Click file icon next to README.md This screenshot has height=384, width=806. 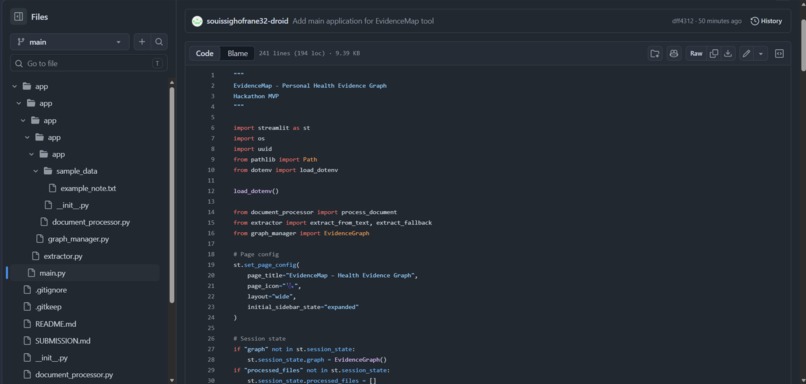coord(27,324)
